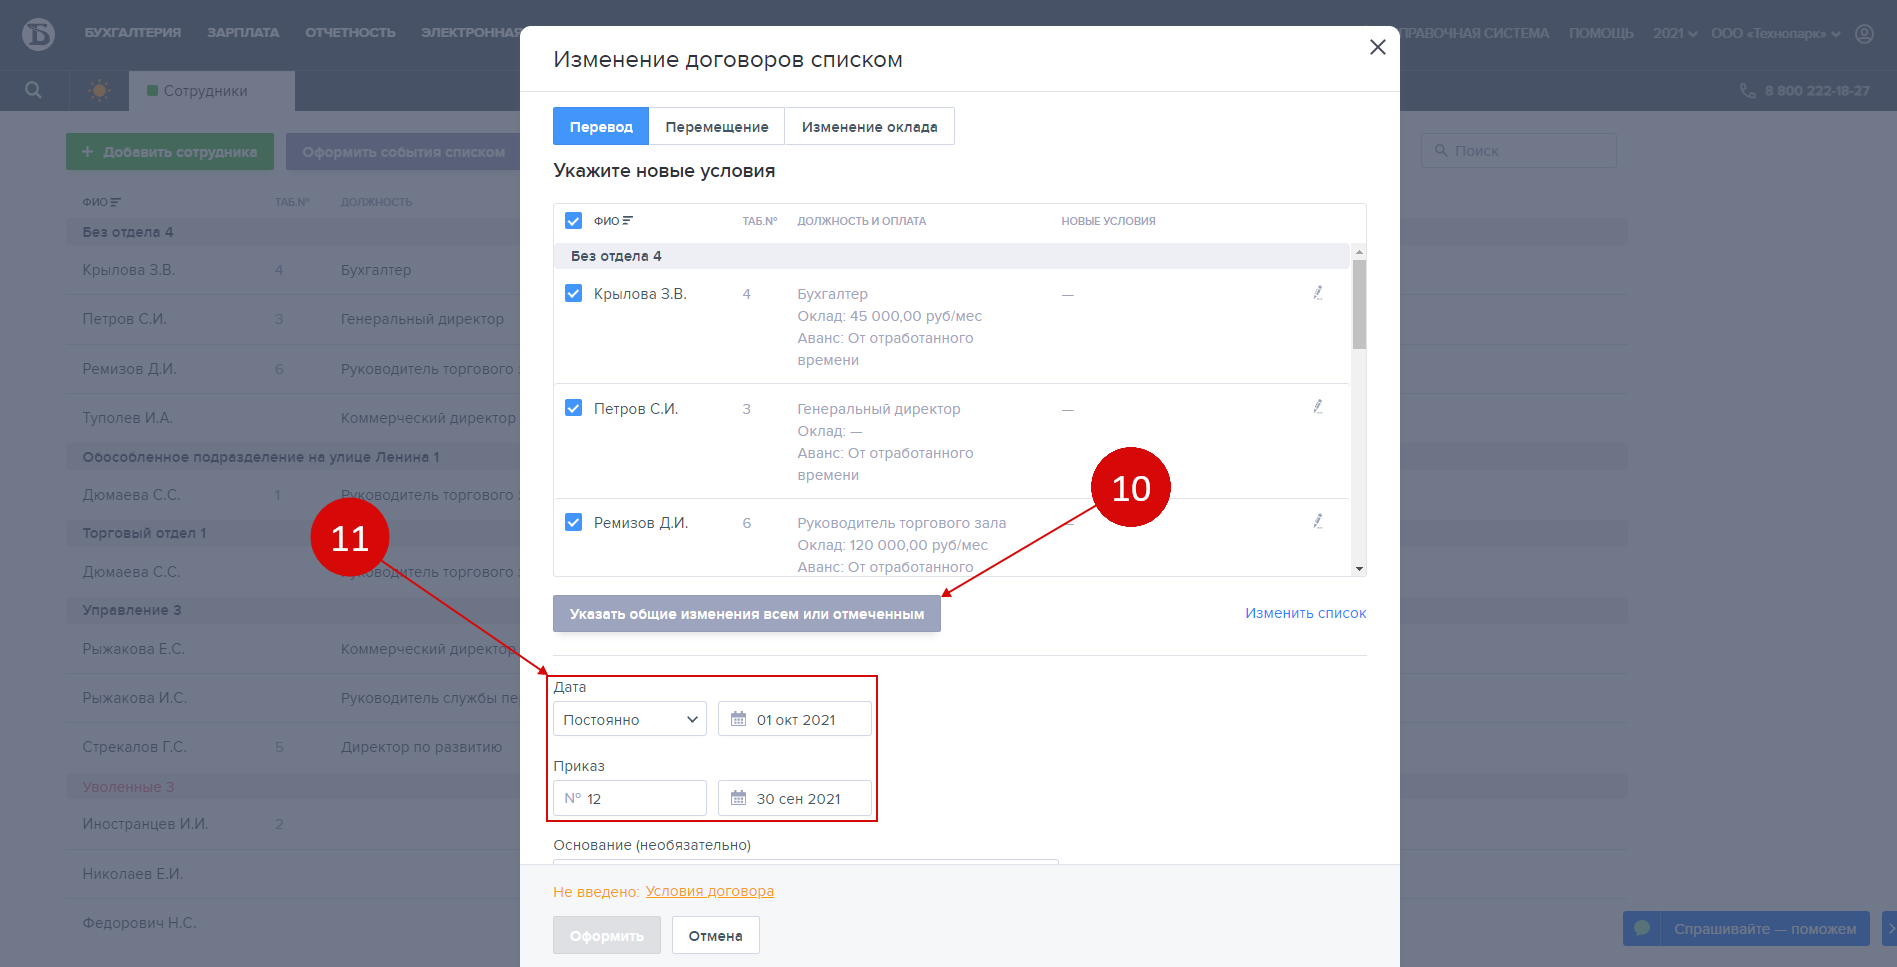Click the scroll-down arrow of the list scrollbar
This screenshot has width=1897, height=967.
point(1359,568)
